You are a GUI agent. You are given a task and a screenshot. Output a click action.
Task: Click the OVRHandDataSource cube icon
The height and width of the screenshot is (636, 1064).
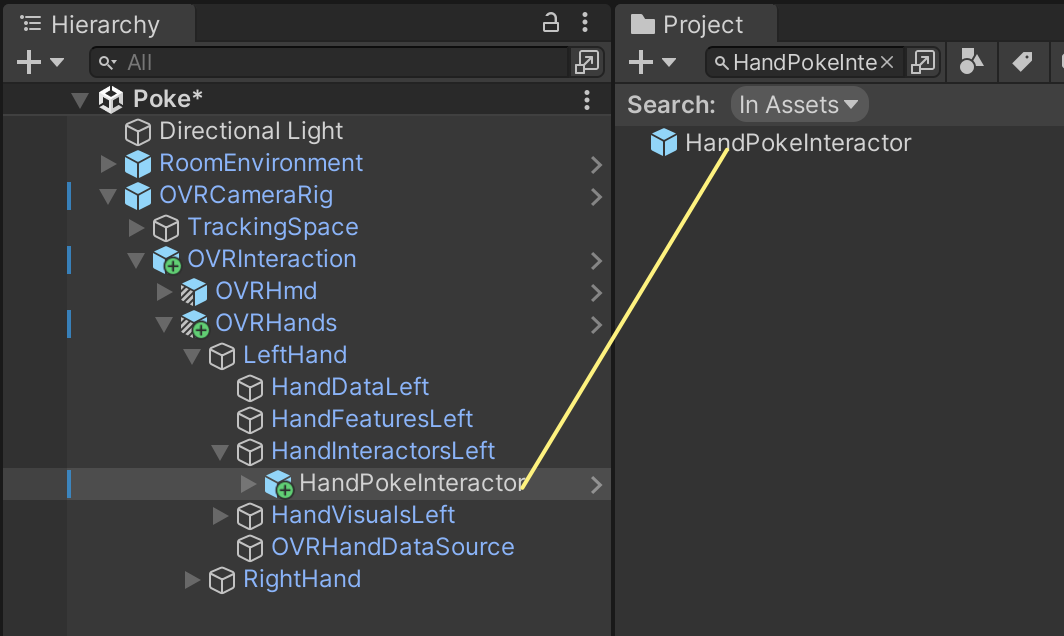tap(250, 548)
